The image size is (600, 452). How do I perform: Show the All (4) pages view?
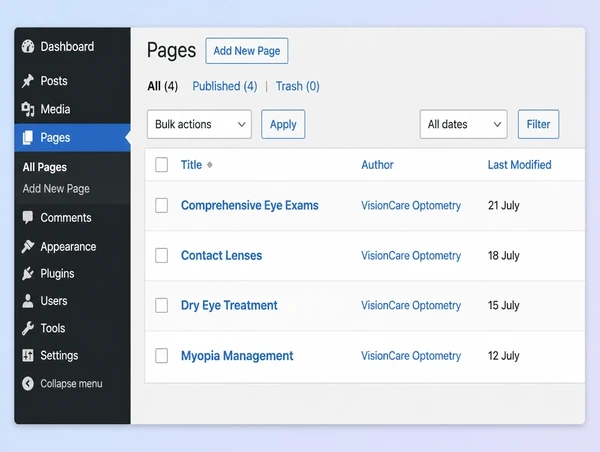[x=163, y=86]
